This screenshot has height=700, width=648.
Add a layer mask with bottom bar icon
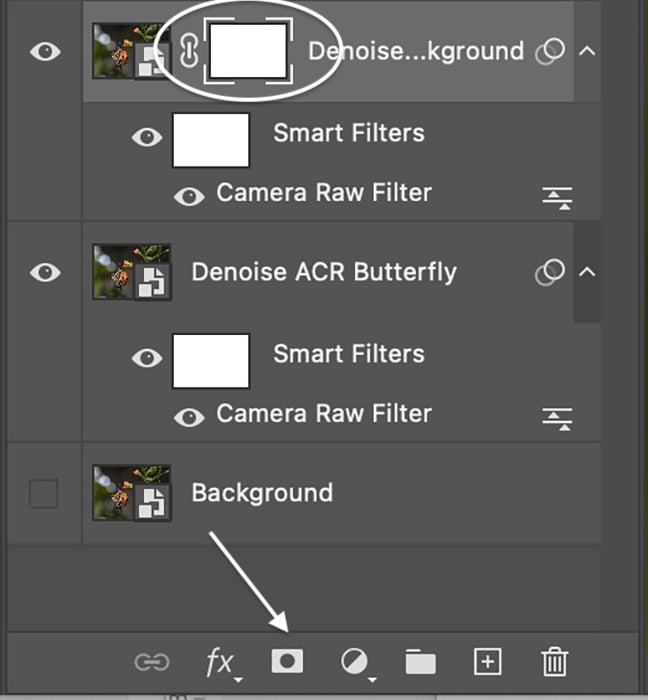(287, 661)
